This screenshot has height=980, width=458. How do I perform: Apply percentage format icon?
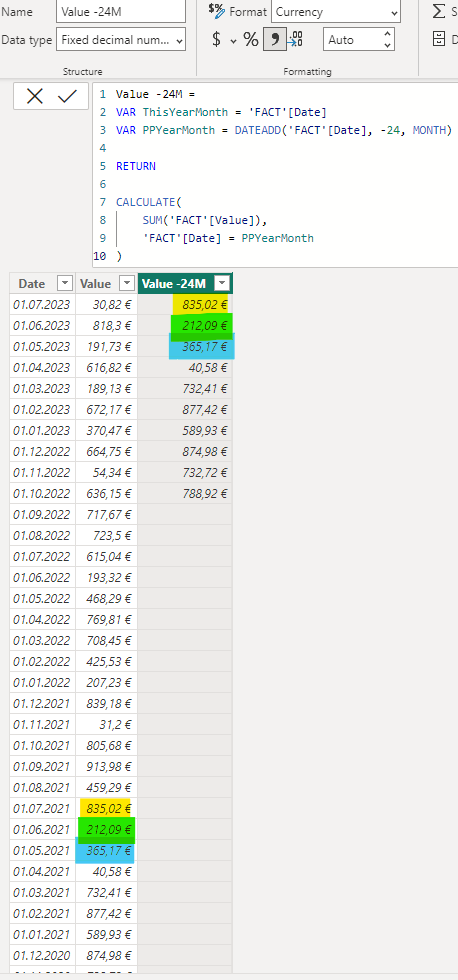point(251,40)
